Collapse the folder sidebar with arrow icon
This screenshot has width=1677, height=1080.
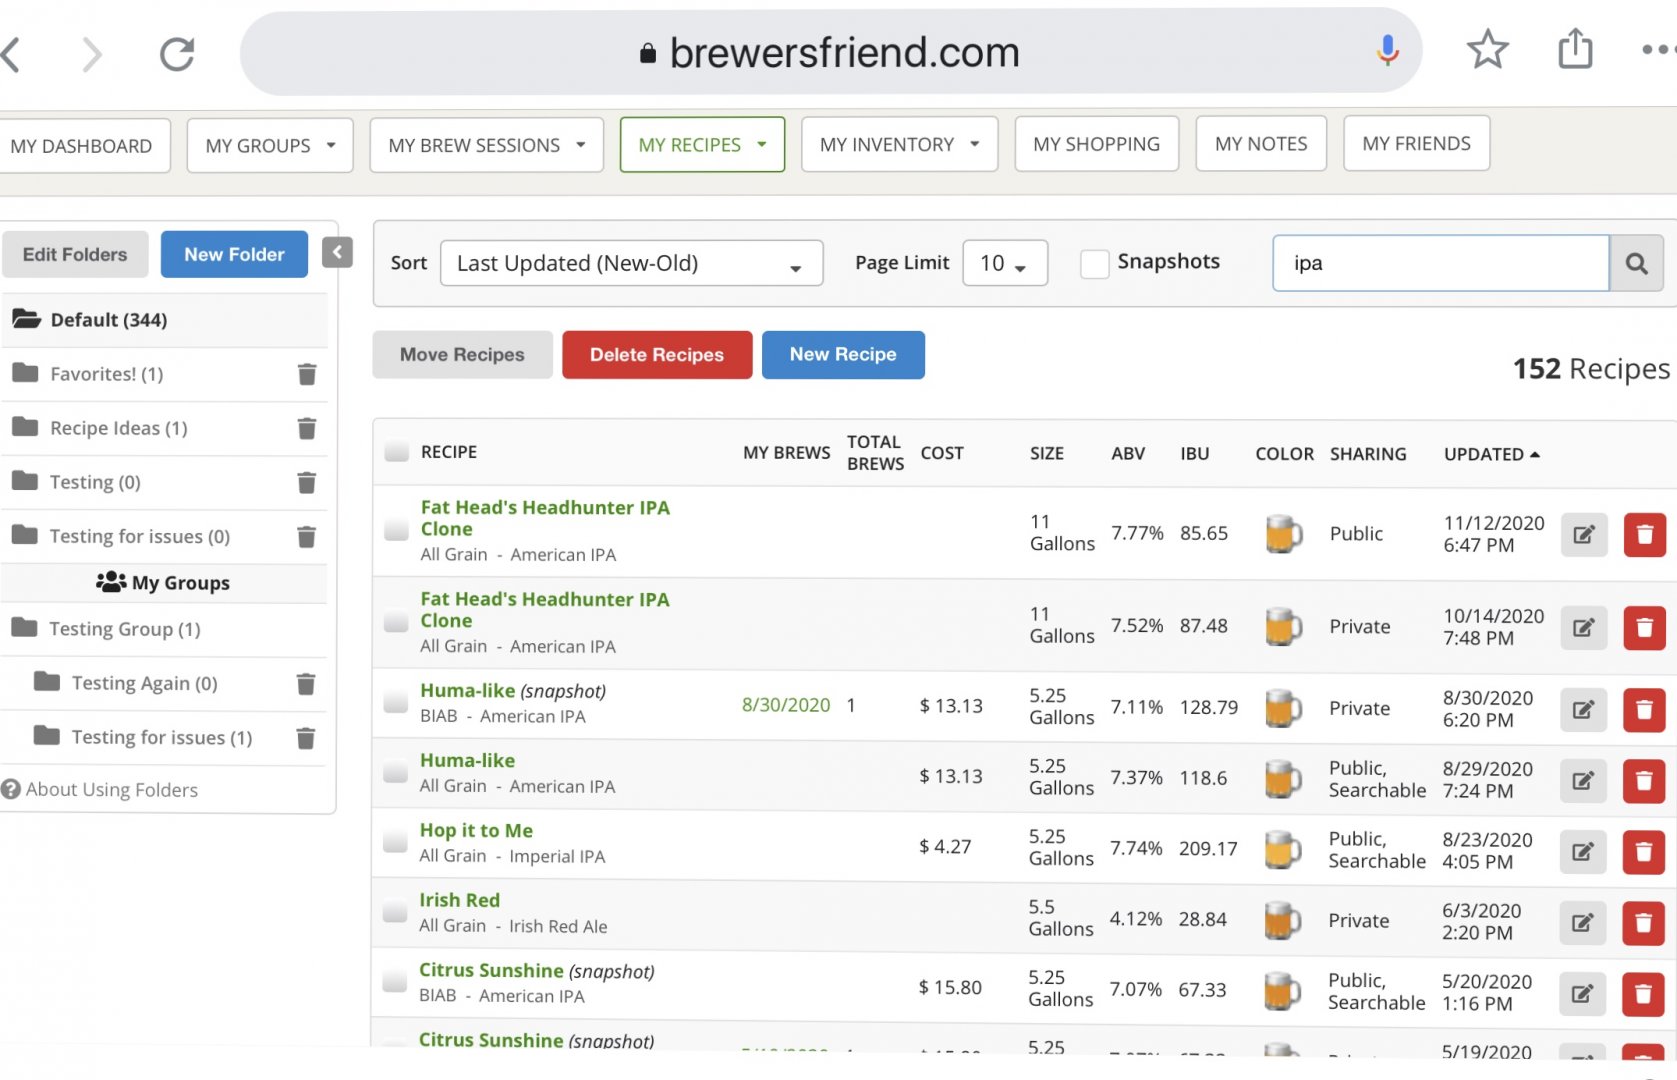coord(337,253)
